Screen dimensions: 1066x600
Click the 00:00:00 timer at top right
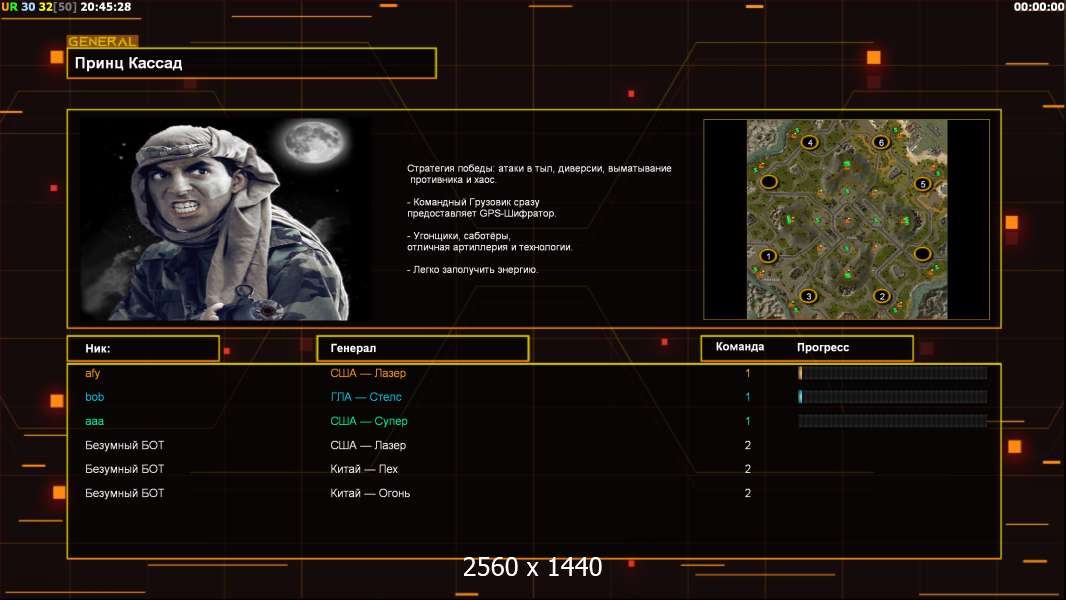(x=1038, y=7)
